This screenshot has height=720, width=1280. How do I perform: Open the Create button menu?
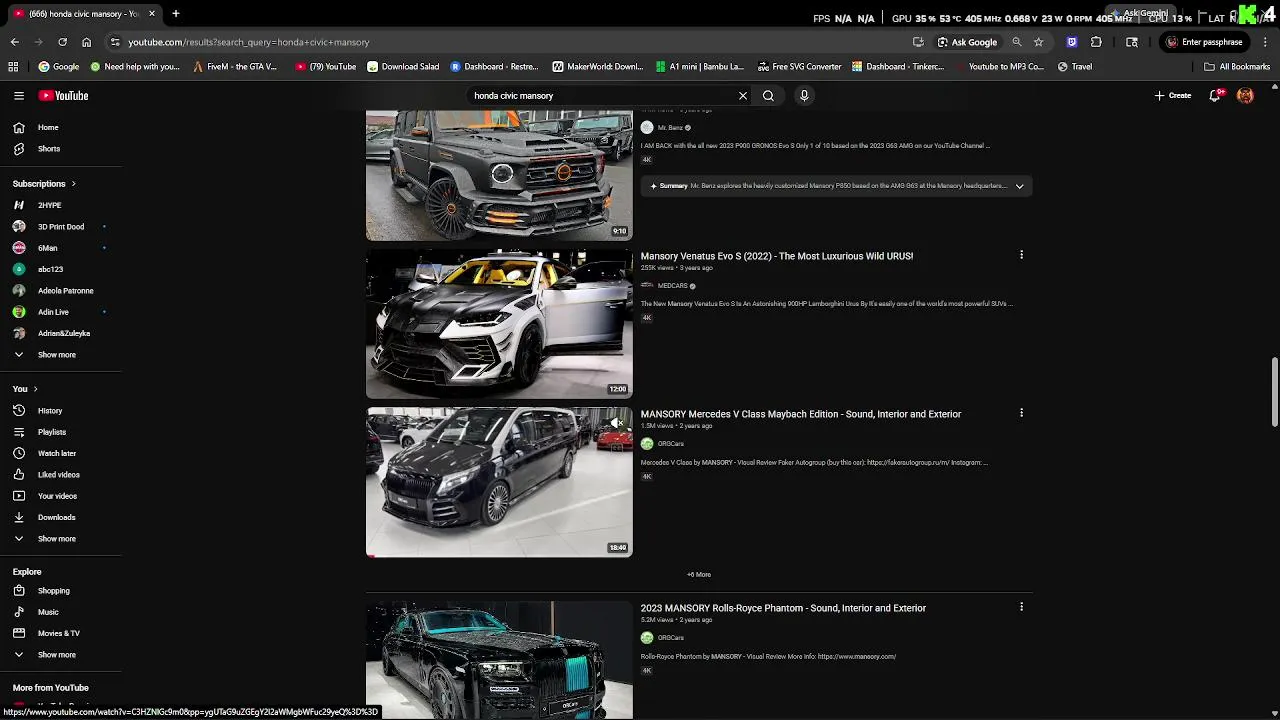(x=1172, y=95)
